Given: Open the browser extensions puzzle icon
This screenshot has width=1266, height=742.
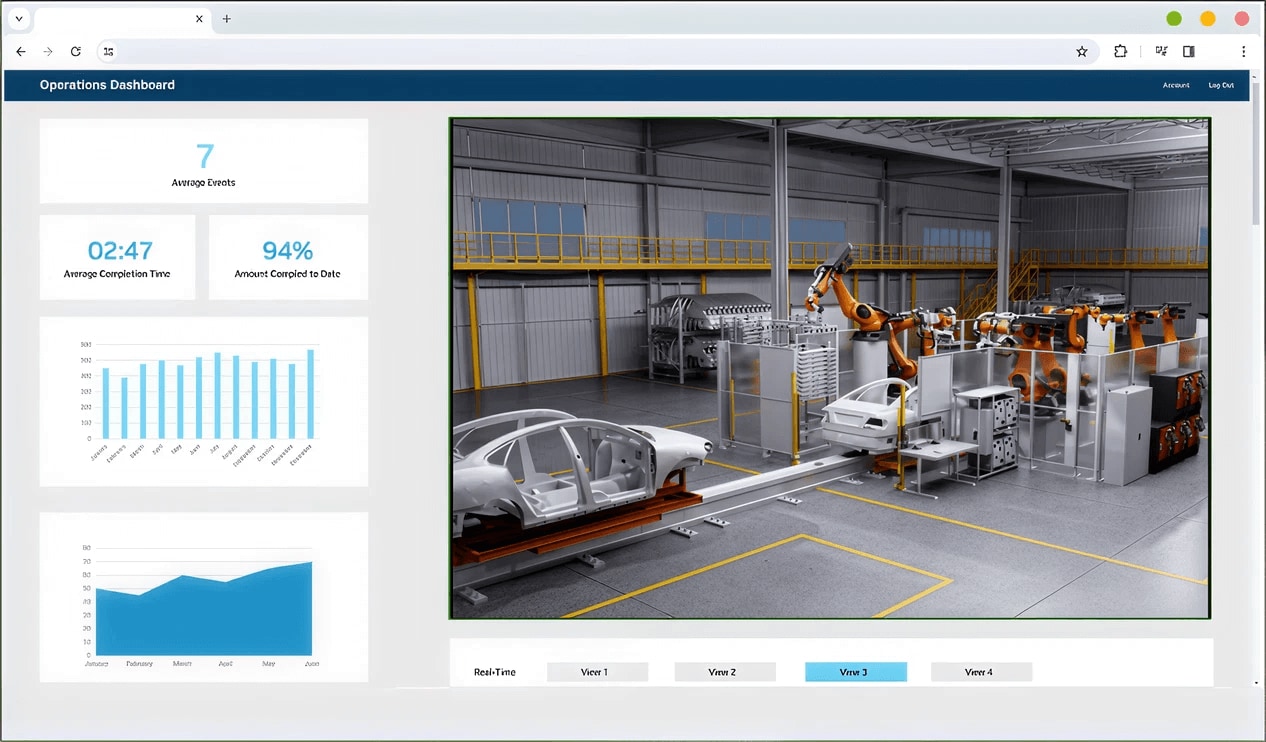Looking at the screenshot, I should [1120, 51].
